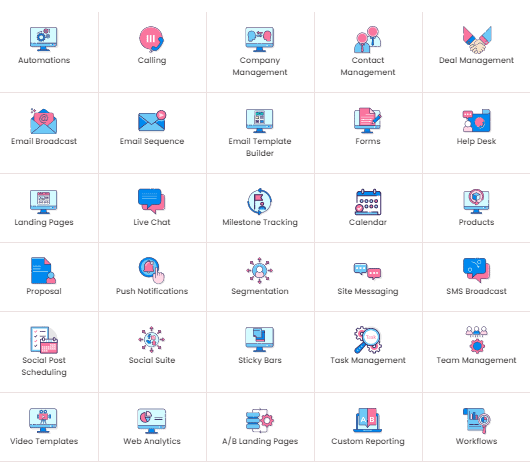This screenshot has height=467, width=530.
Task: Click the Email Broadcast envelope icon
Action: pos(44,121)
